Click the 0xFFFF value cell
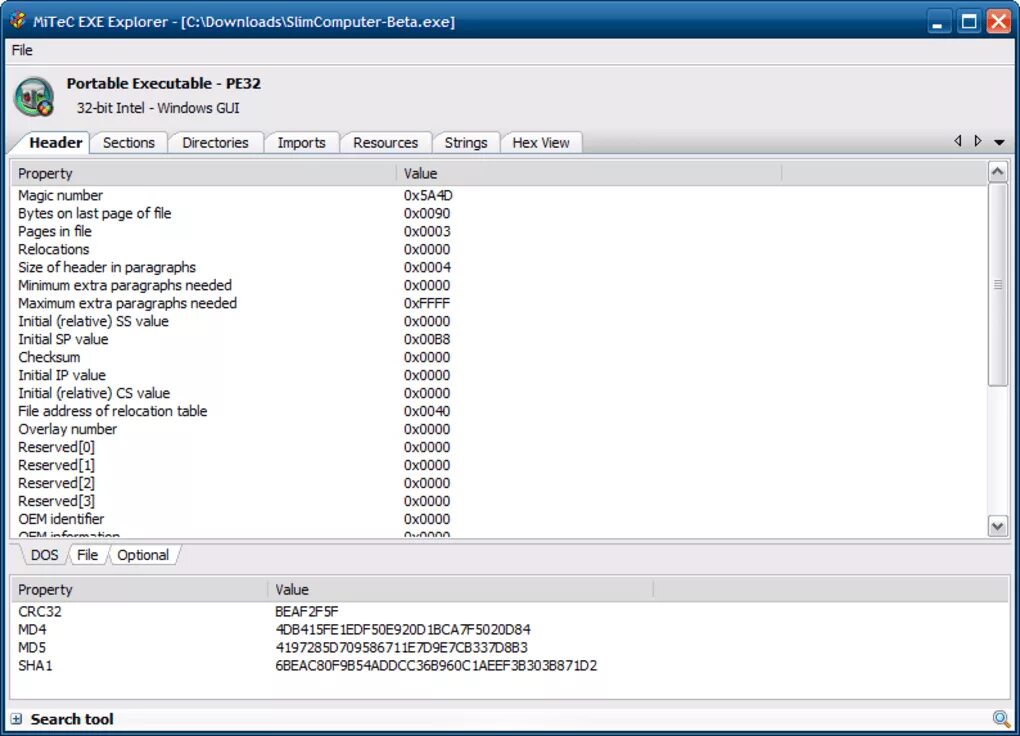 [x=427, y=303]
